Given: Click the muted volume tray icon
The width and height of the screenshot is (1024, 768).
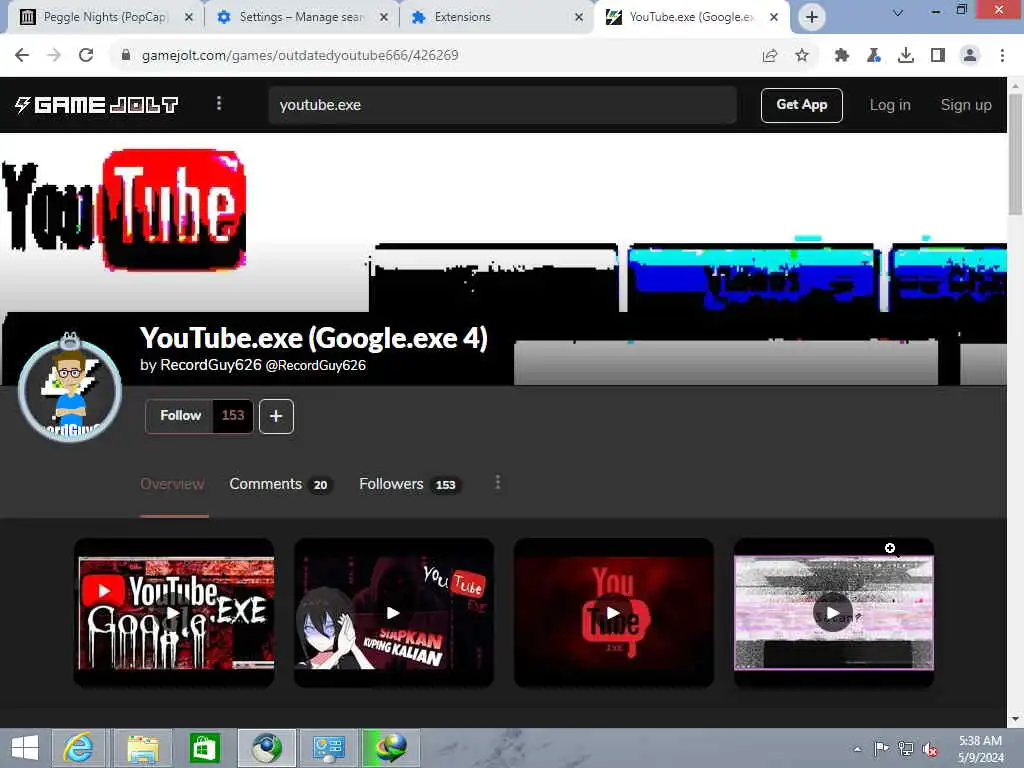Looking at the screenshot, I should (x=929, y=748).
